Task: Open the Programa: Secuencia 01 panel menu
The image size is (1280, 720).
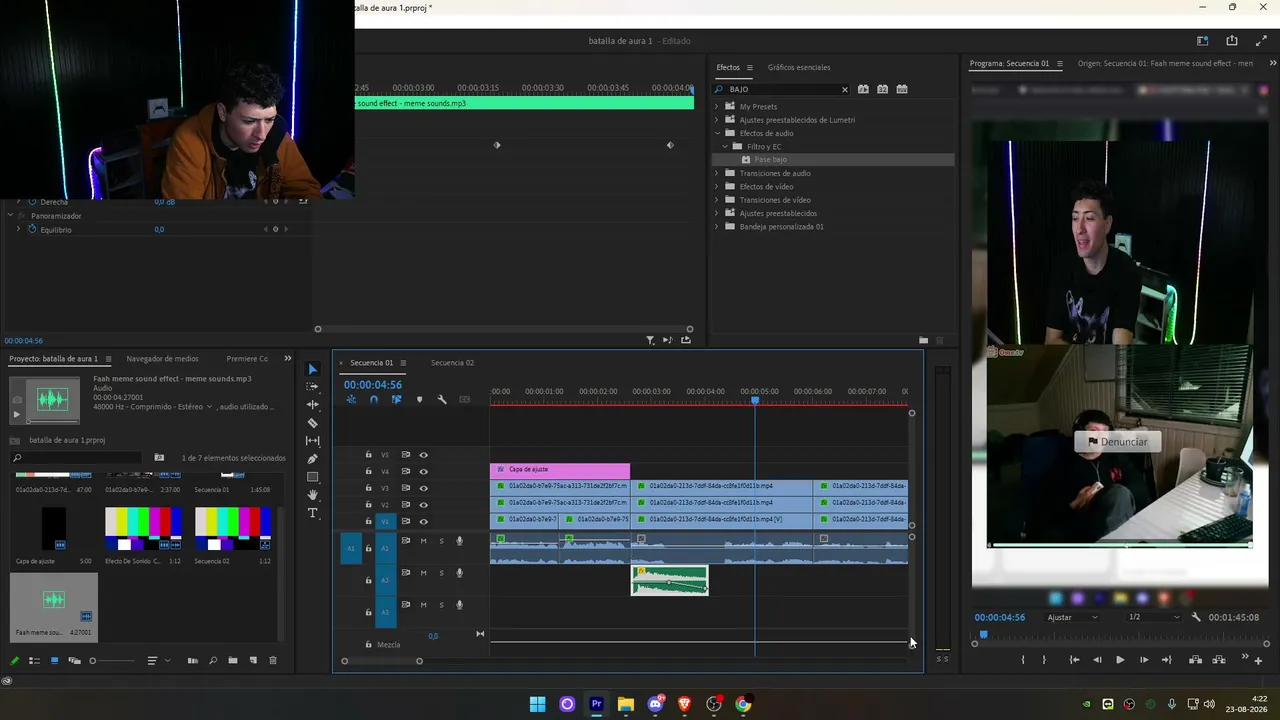Action: point(1060,64)
